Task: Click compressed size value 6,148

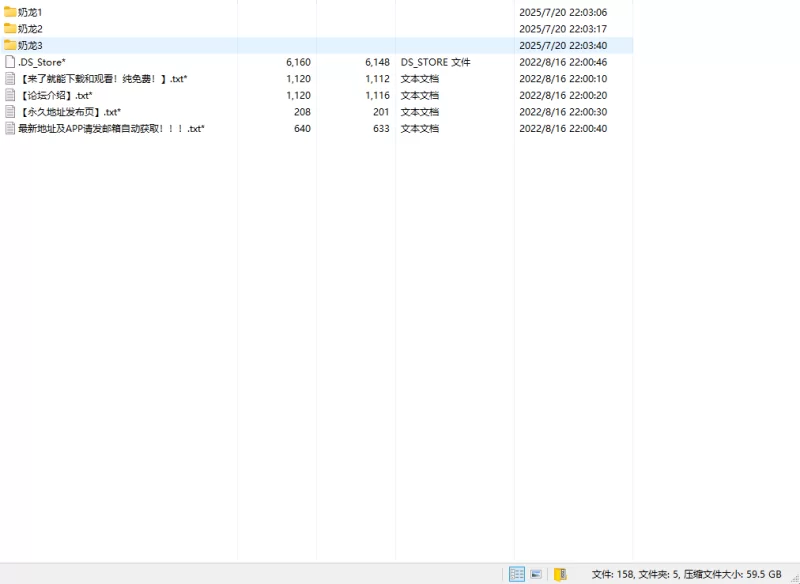Action: click(x=378, y=62)
